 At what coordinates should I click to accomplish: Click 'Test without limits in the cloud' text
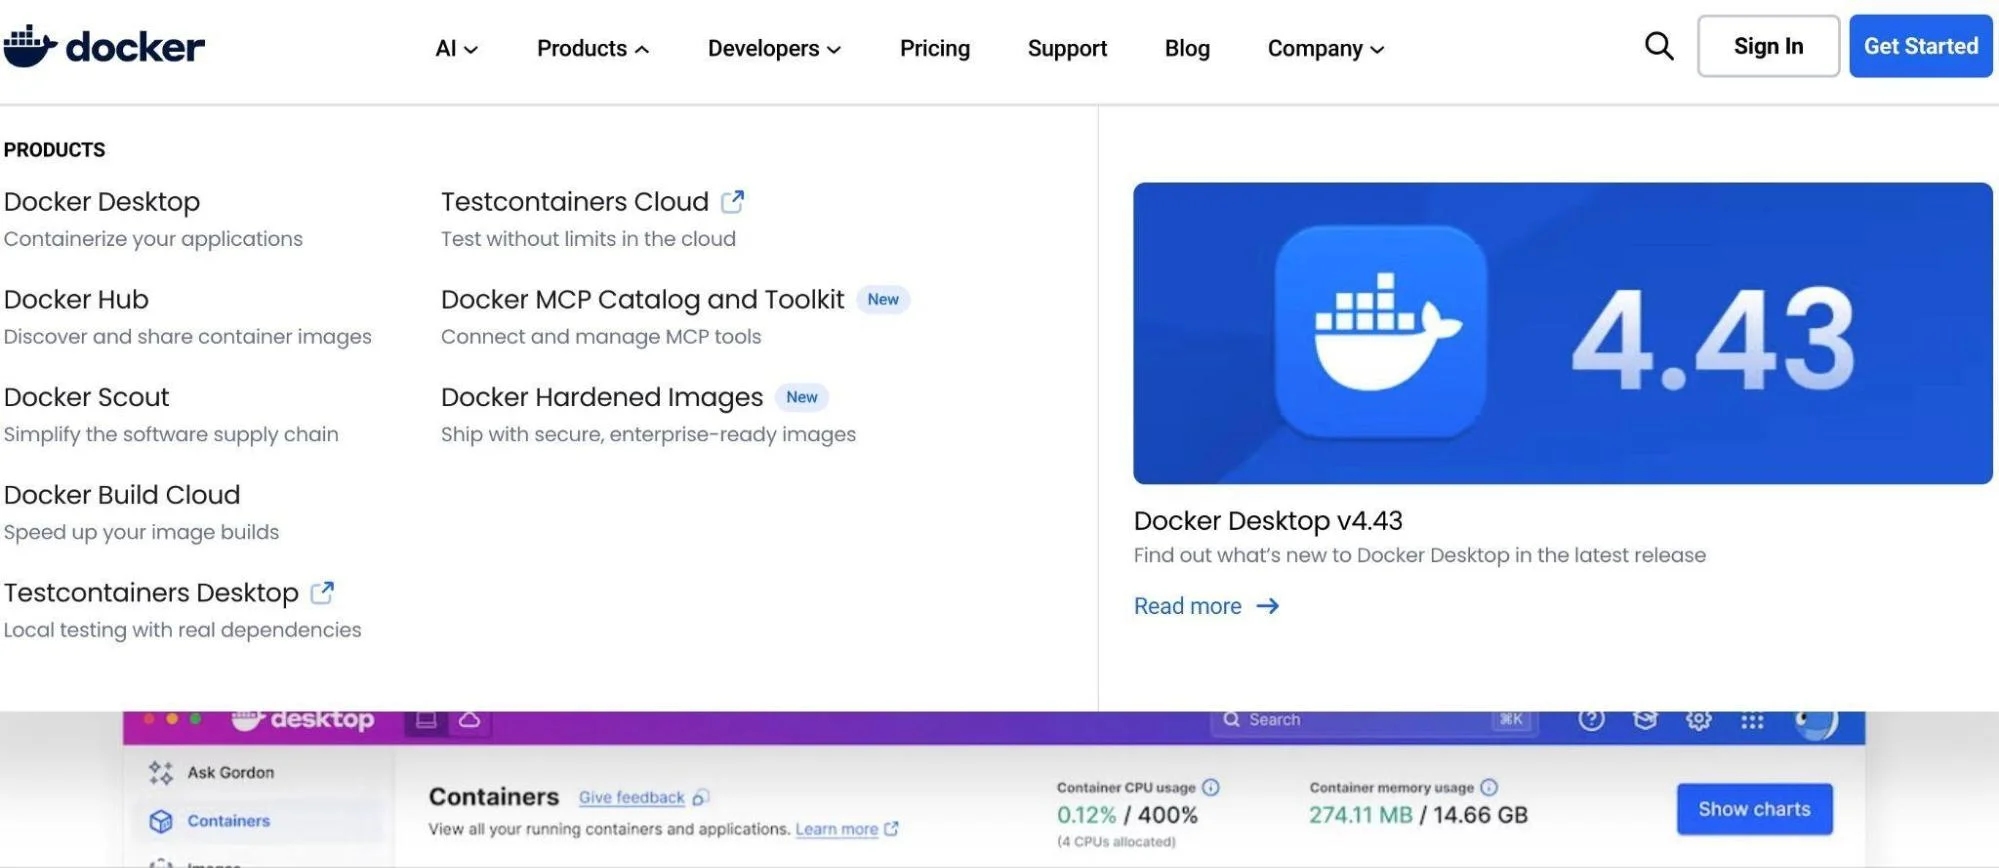[x=588, y=239]
